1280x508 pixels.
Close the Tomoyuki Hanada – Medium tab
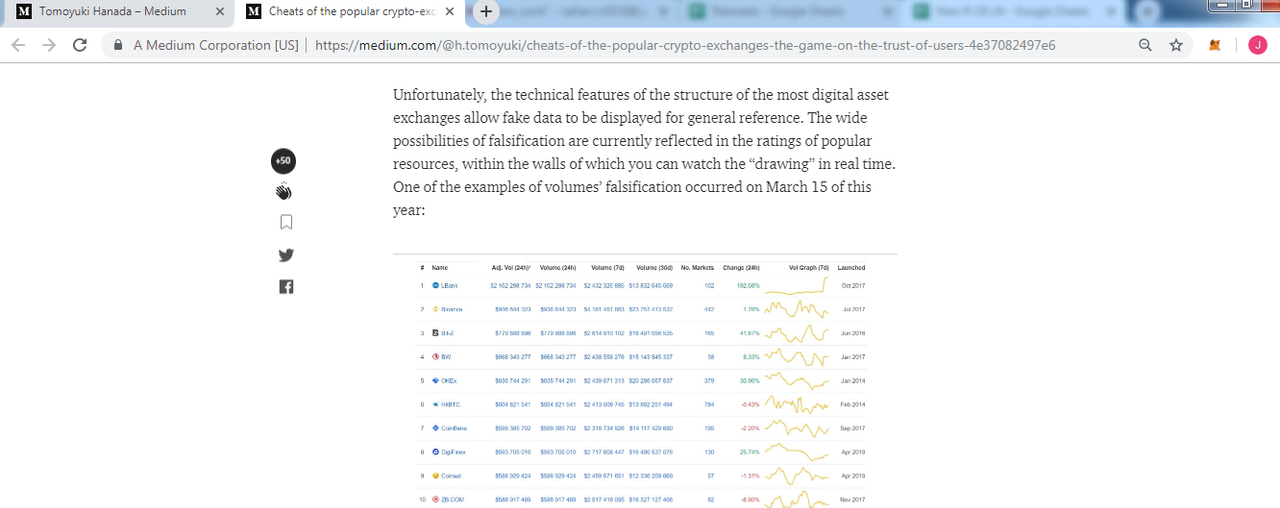click(220, 12)
